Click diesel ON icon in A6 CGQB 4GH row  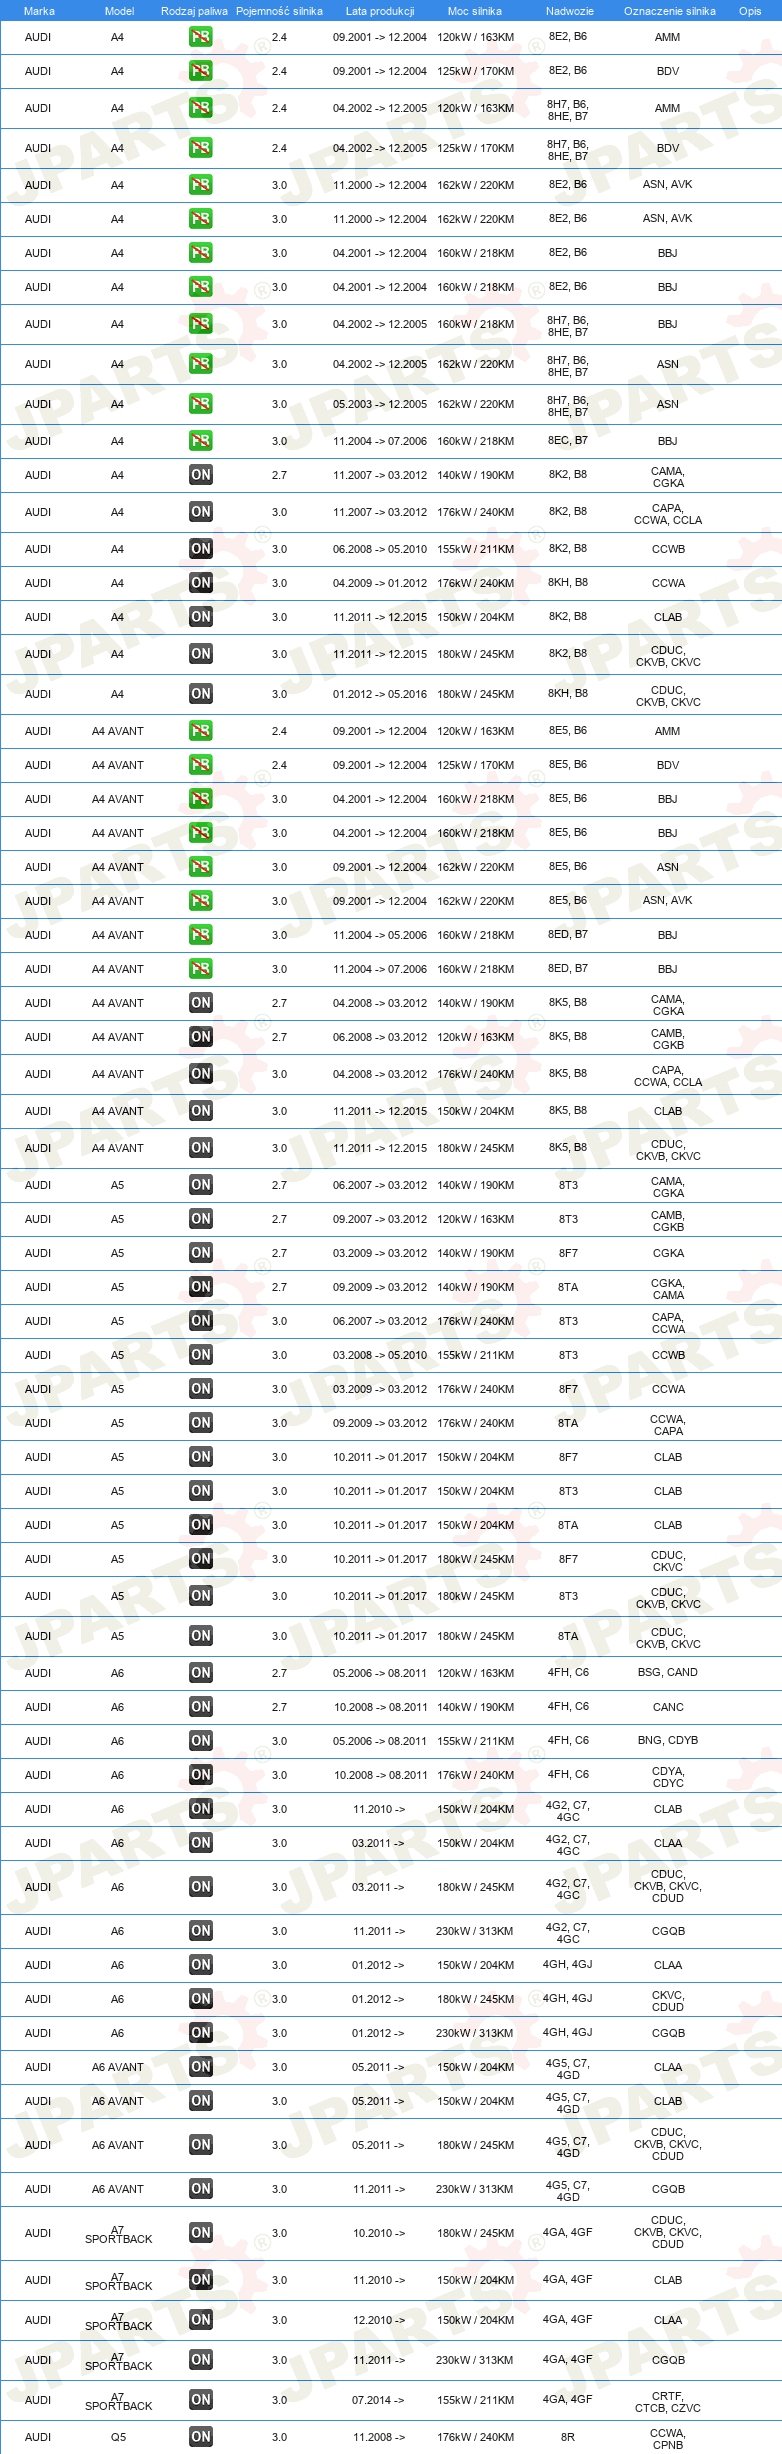tap(201, 2033)
